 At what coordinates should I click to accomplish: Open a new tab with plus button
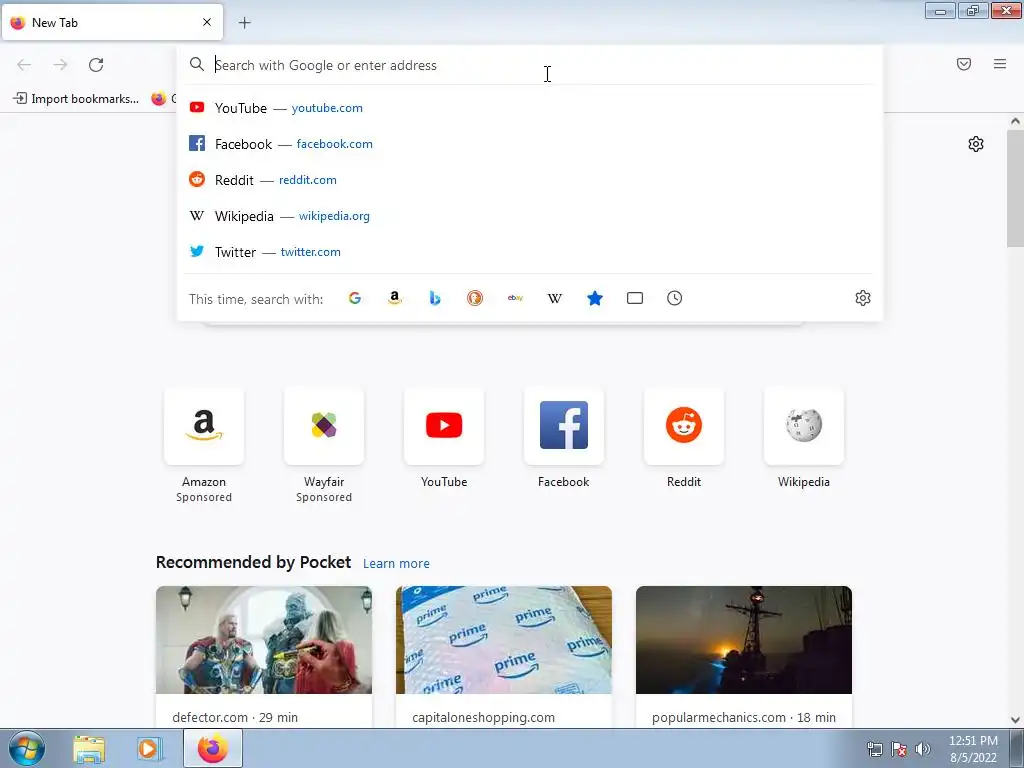pyautogui.click(x=244, y=23)
